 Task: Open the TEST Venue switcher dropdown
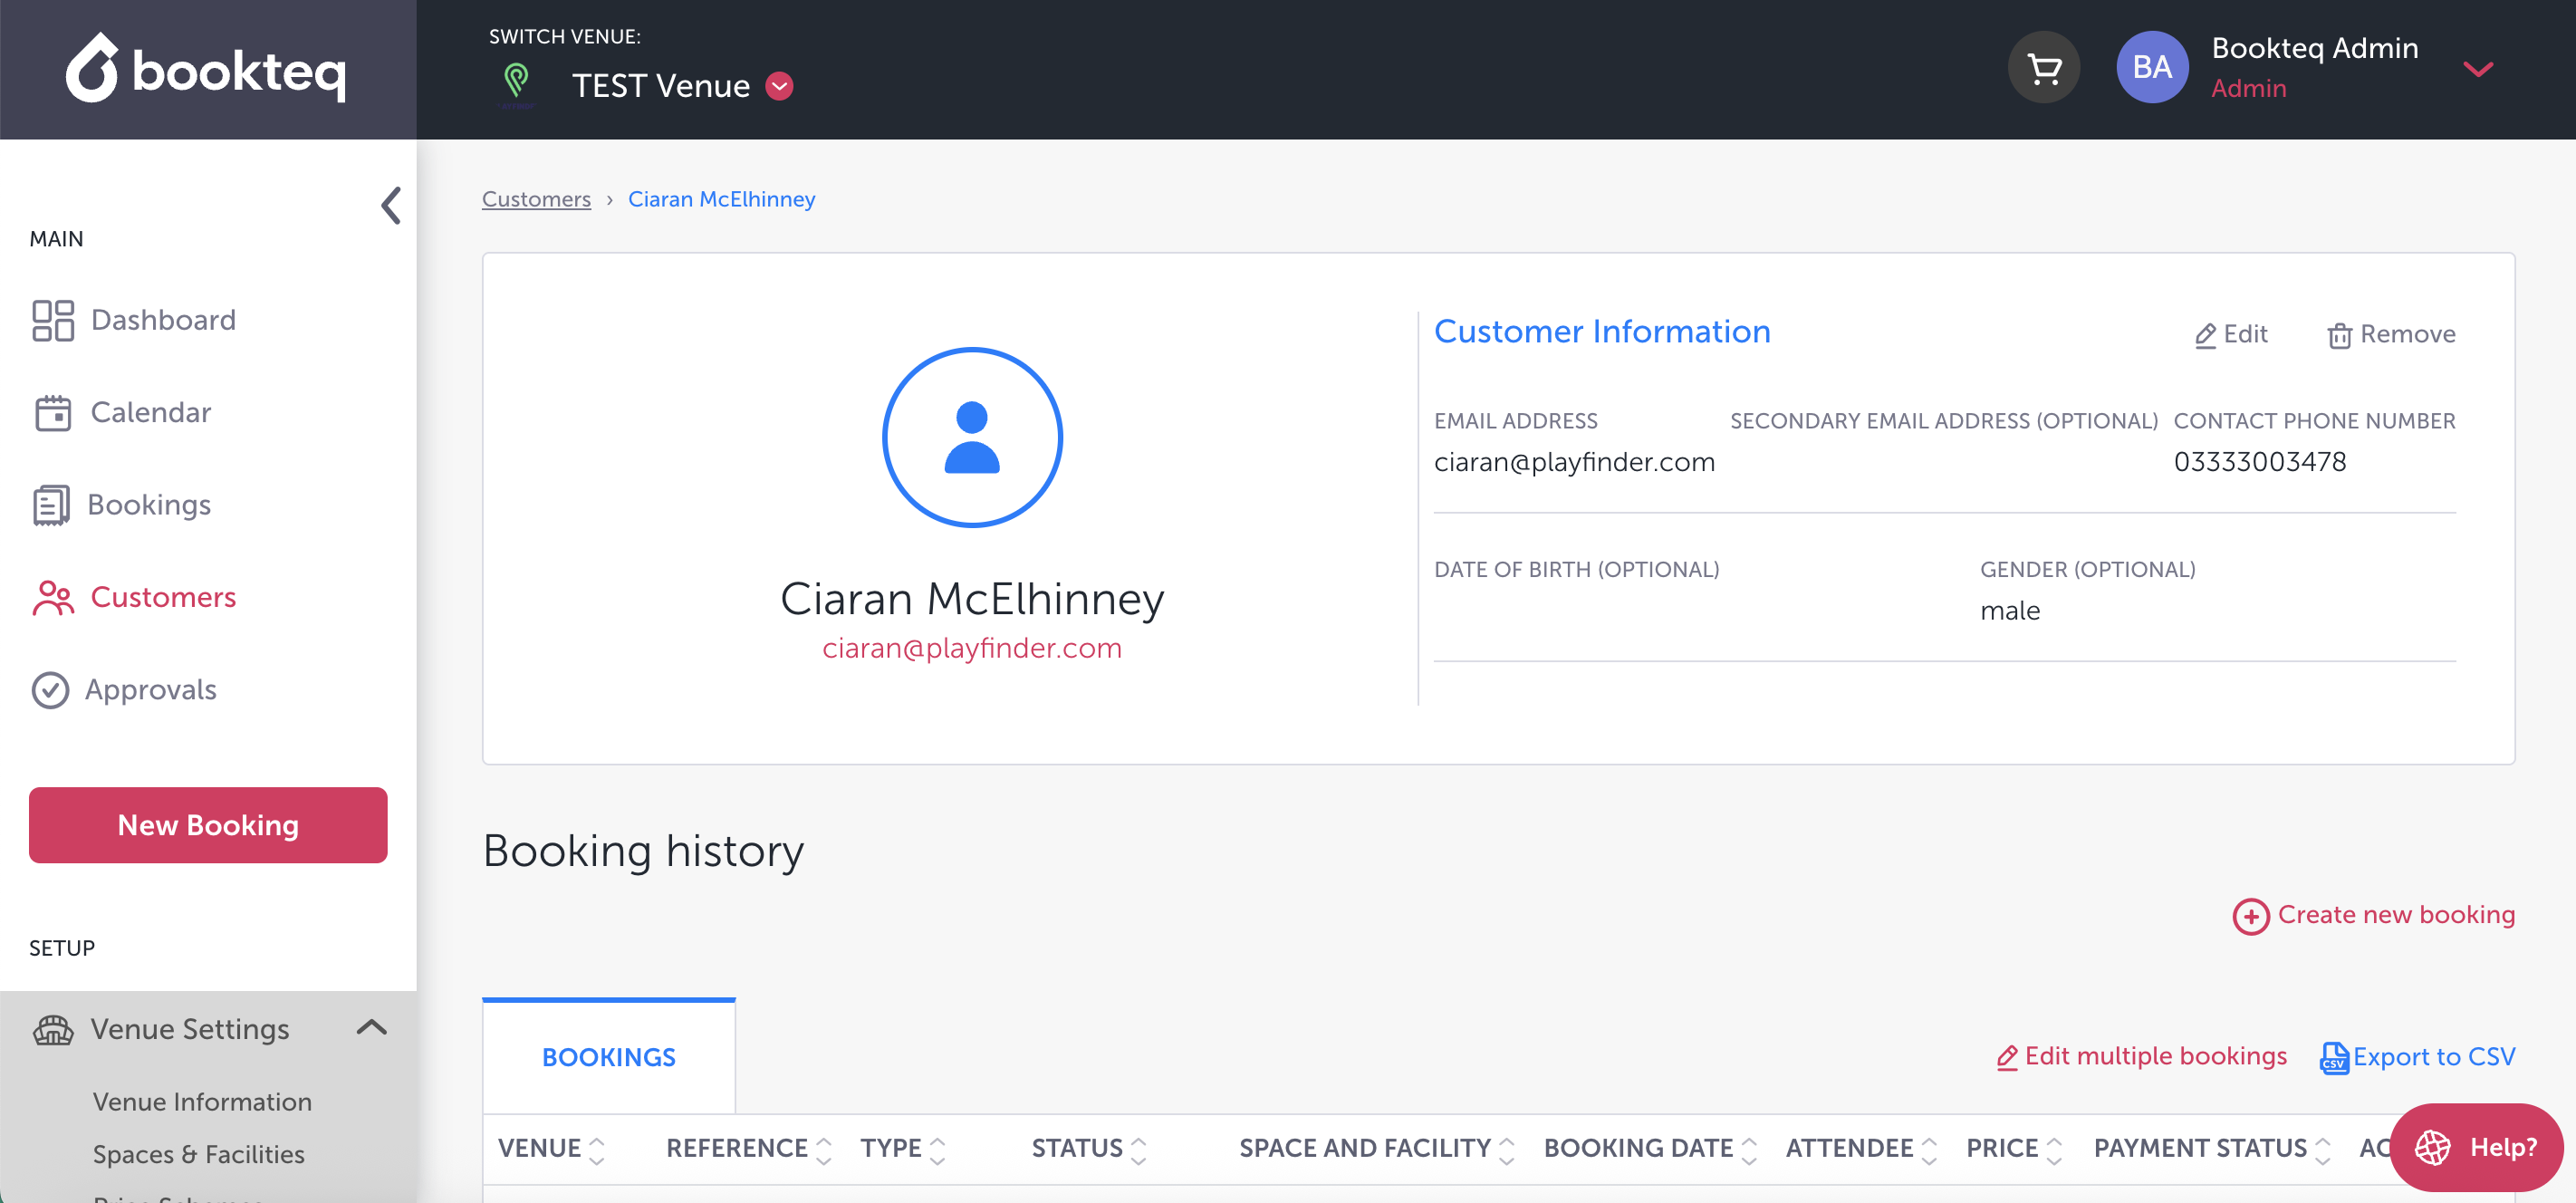[x=780, y=86]
